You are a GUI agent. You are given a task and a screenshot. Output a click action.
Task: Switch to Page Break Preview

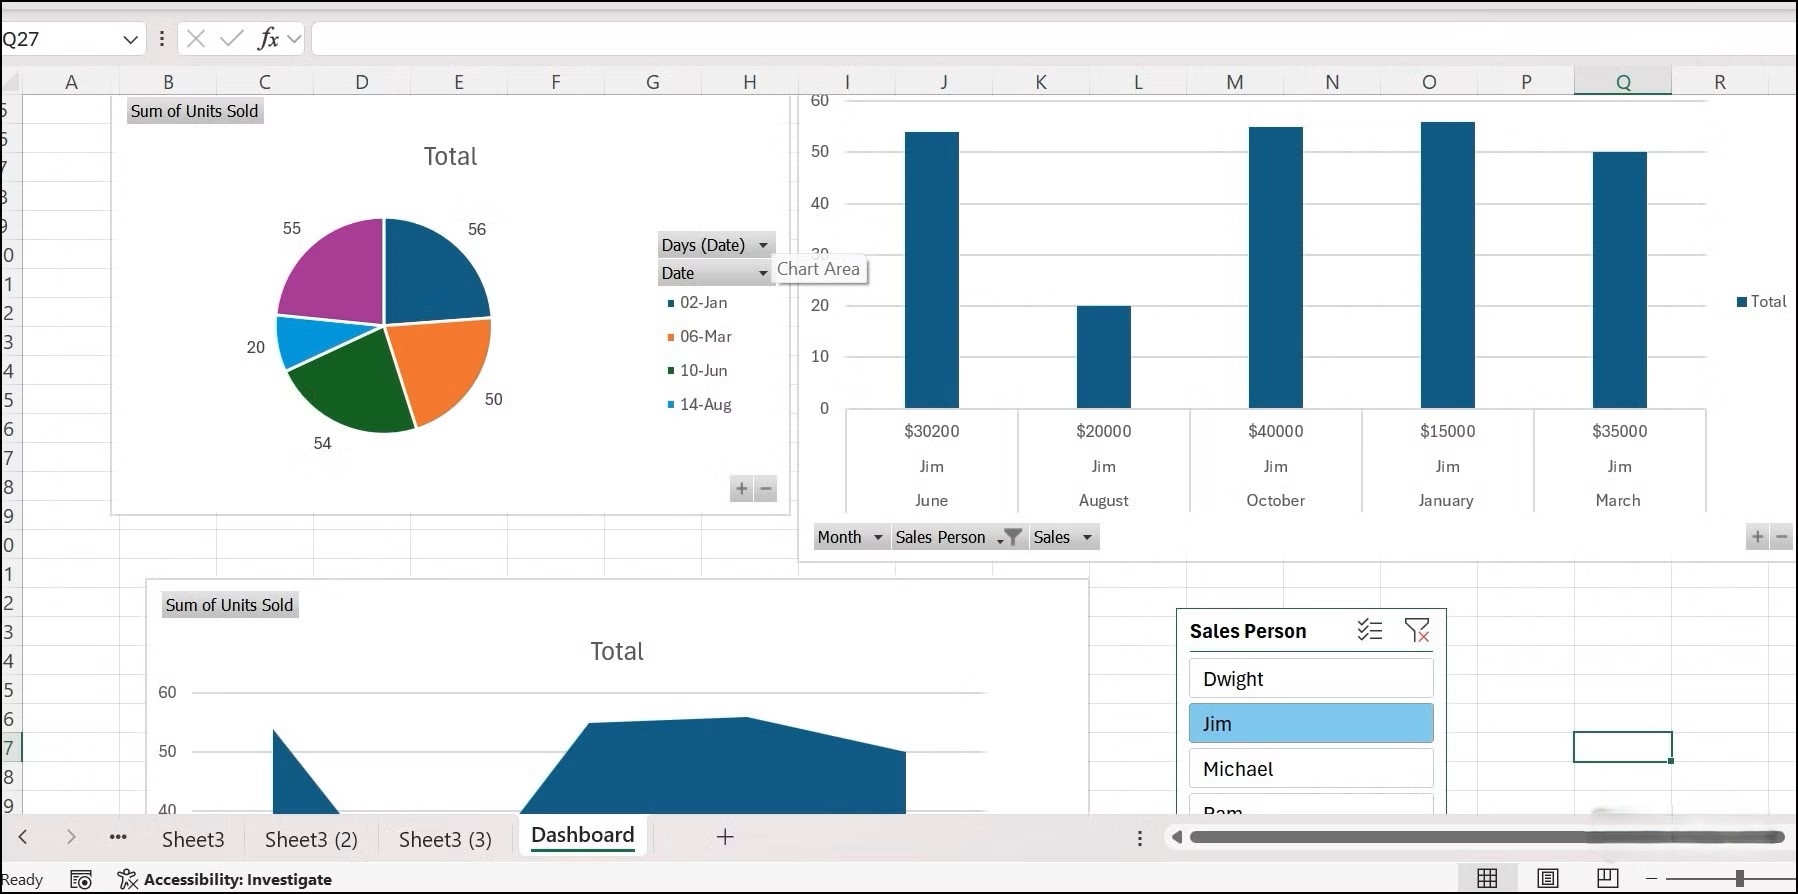tap(1607, 878)
